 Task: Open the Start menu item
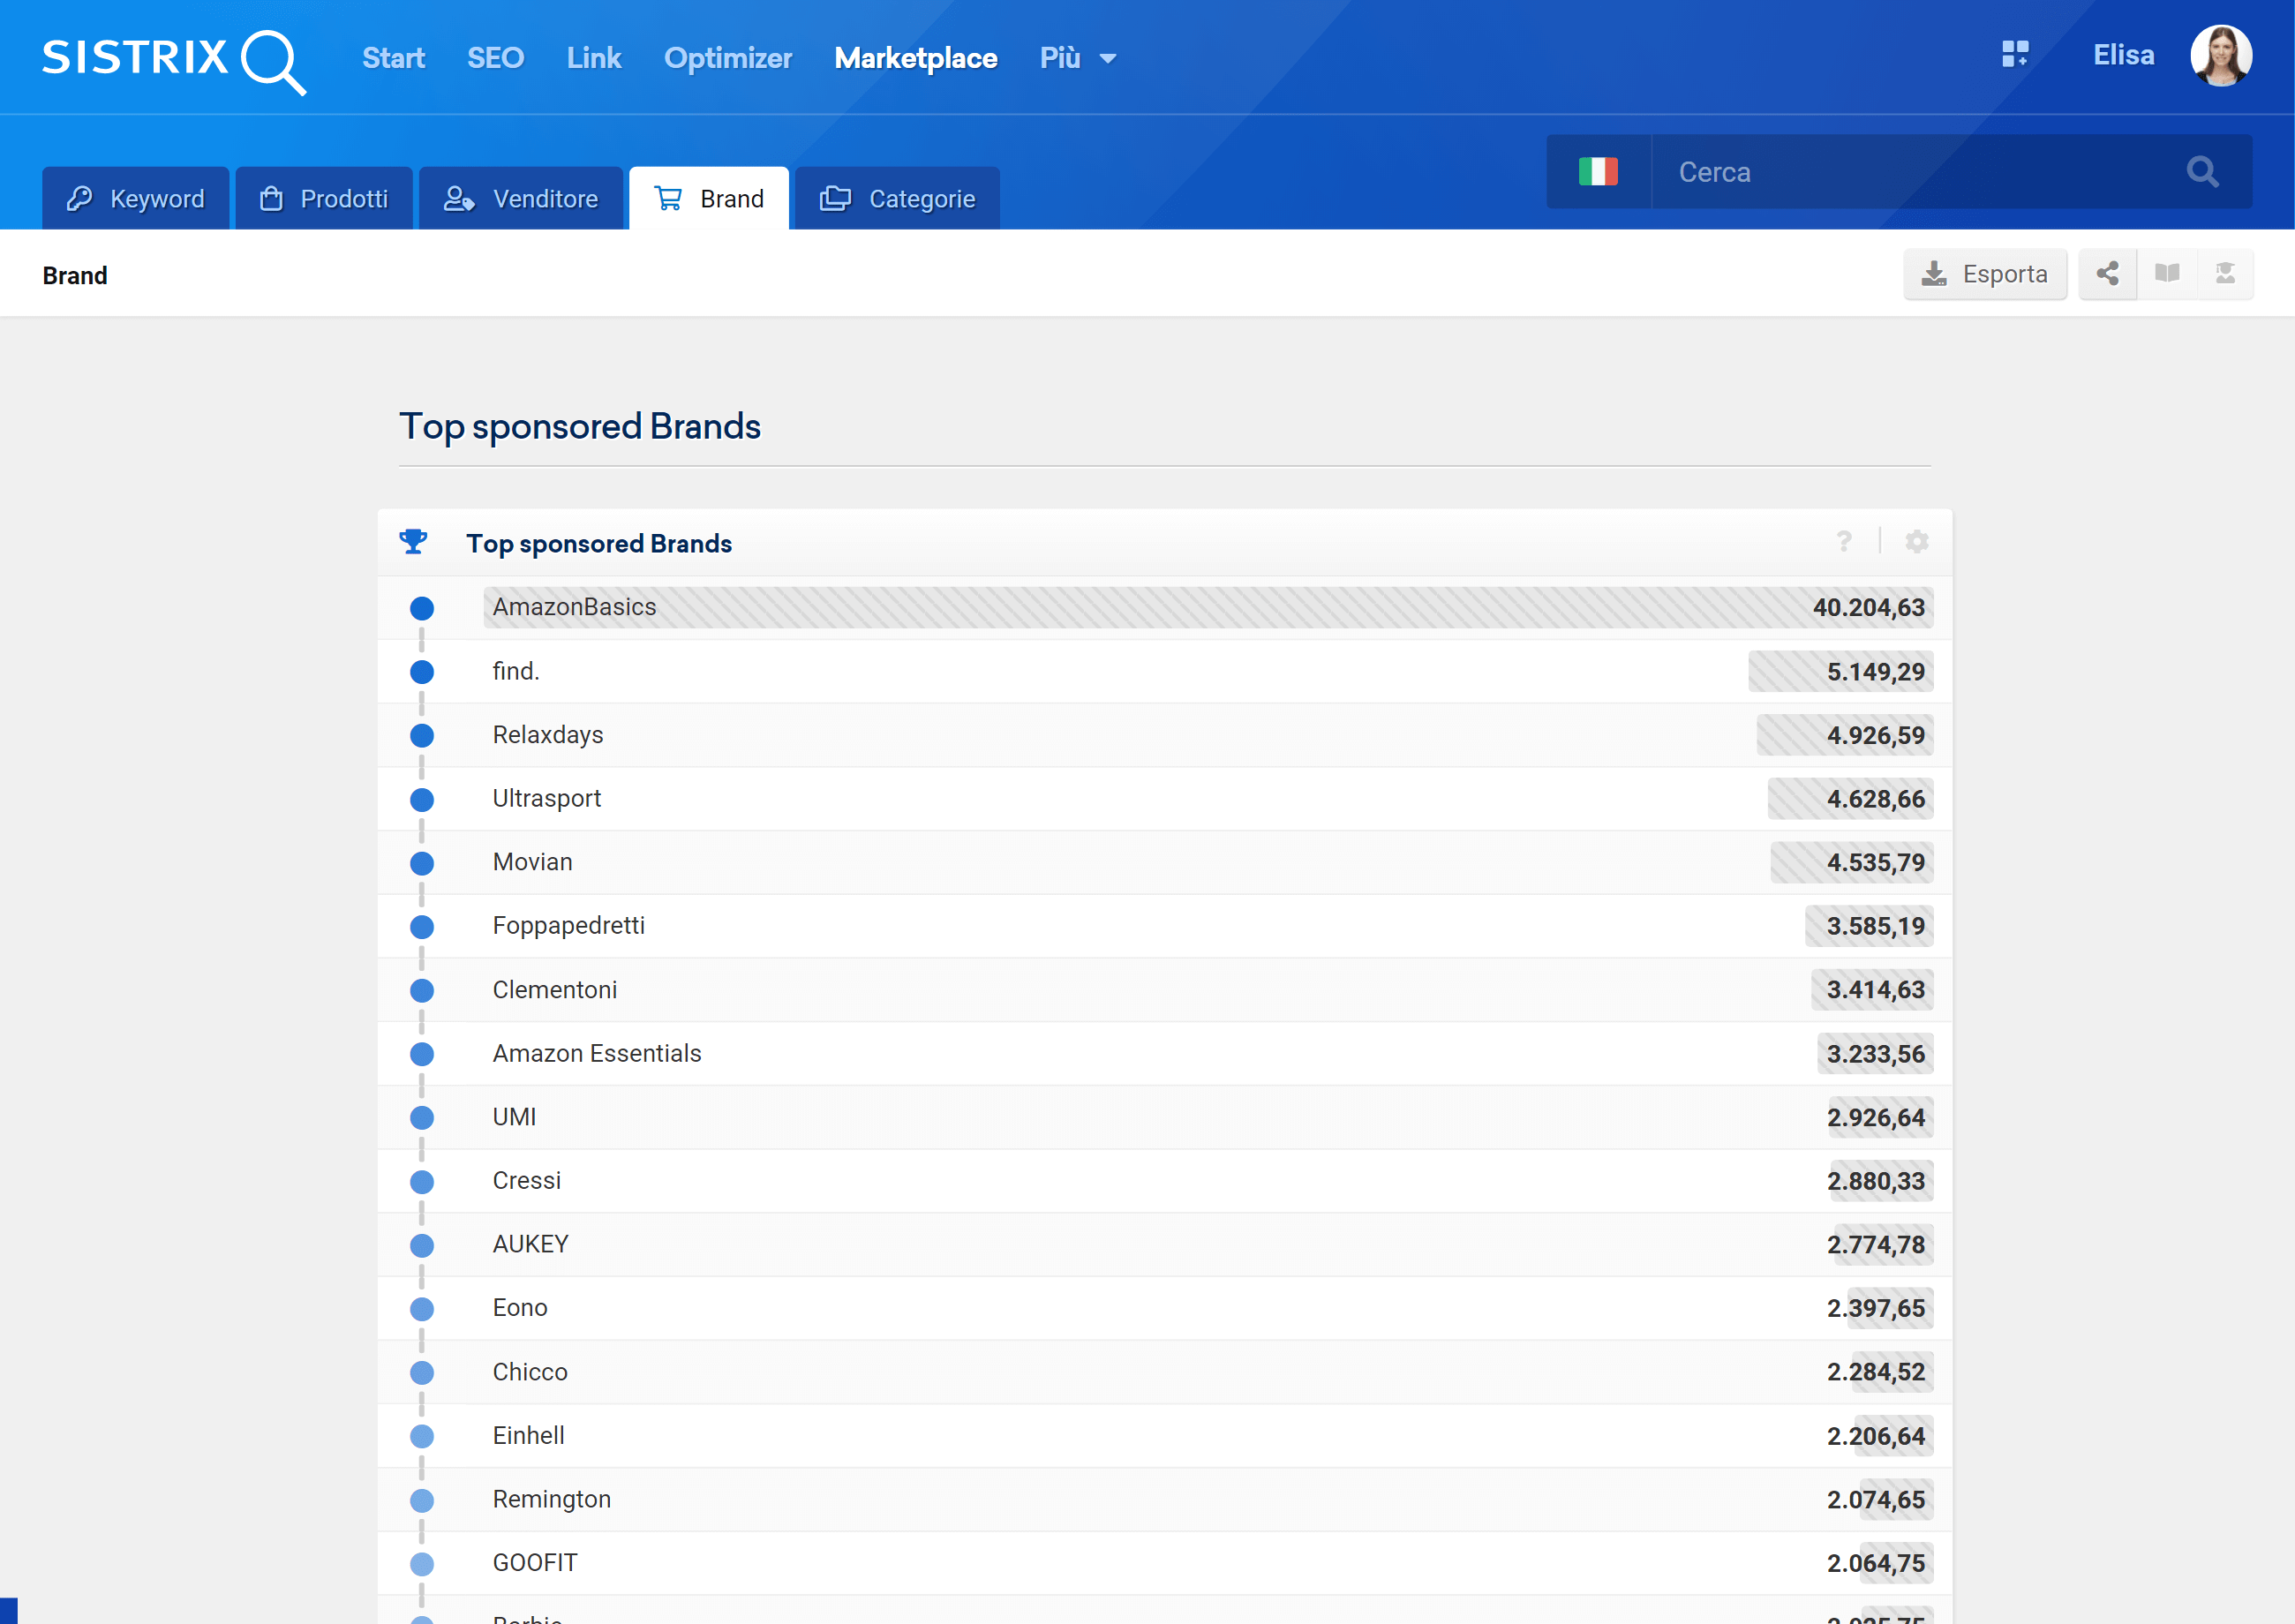click(393, 58)
